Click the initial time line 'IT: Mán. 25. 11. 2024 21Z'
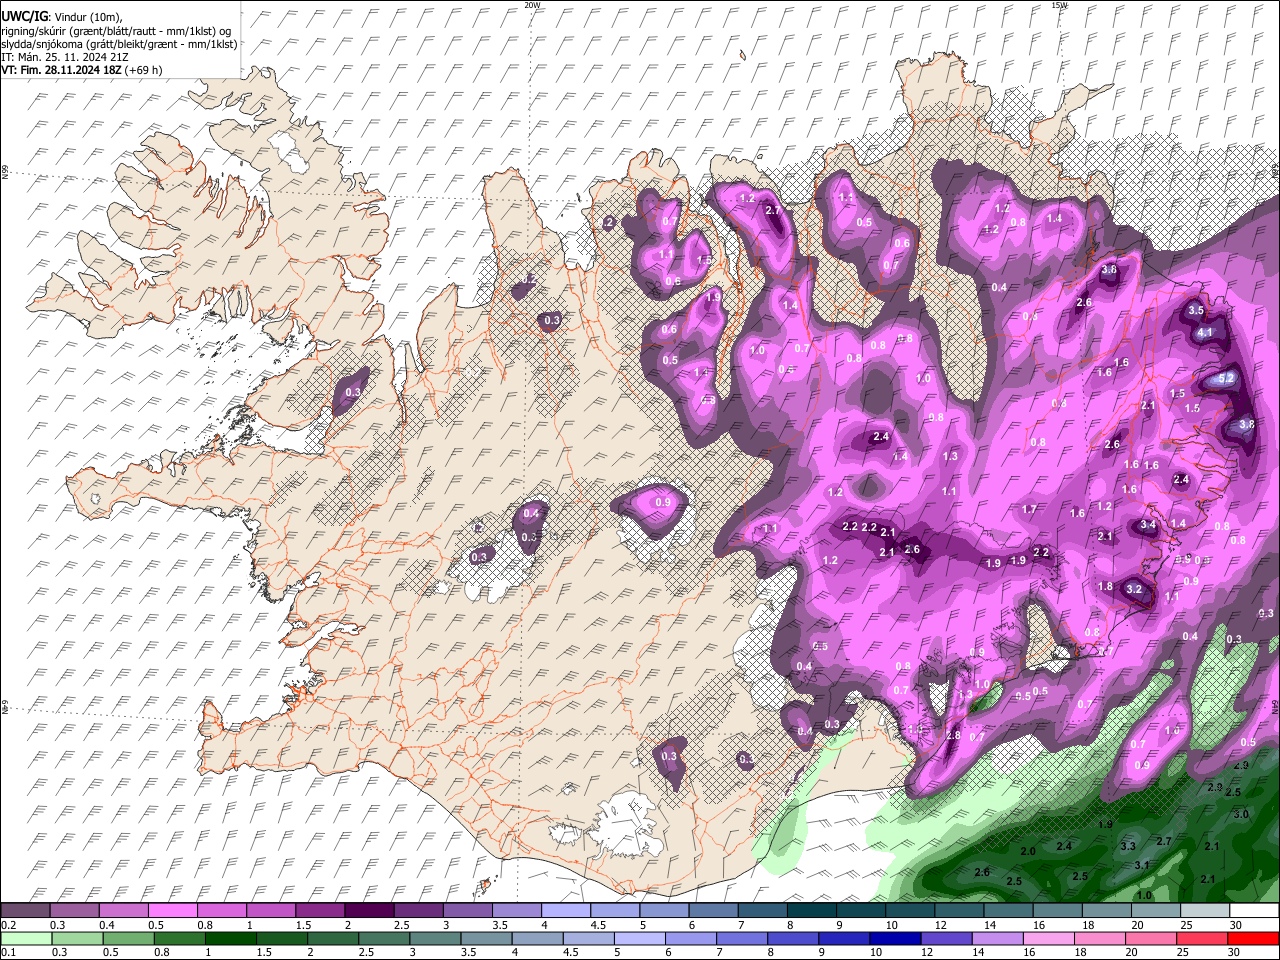Viewport: 1280px width, 960px height. point(64,57)
